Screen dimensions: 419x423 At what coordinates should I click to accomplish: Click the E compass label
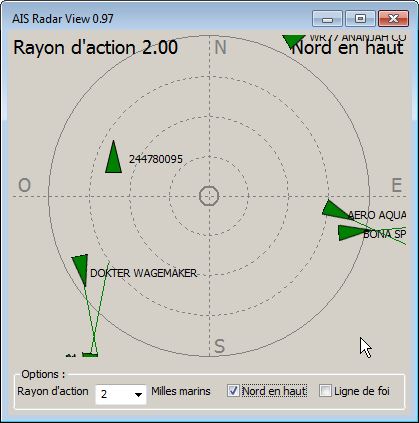pos(396,185)
